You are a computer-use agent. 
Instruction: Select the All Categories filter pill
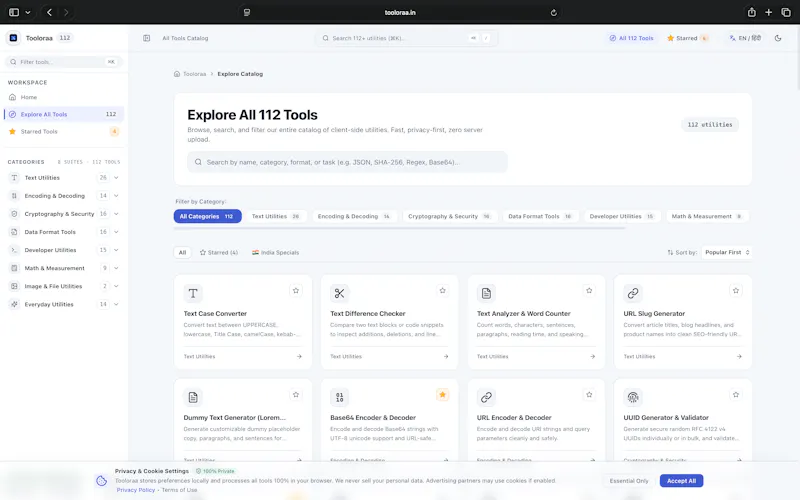coord(208,216)
